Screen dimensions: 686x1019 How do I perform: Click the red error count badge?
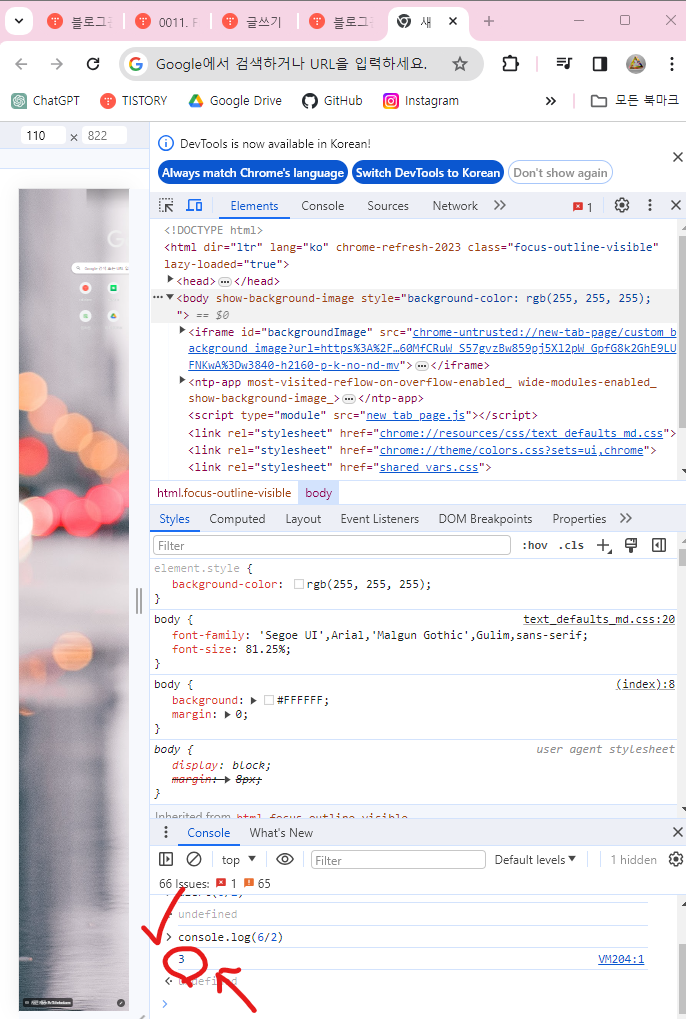(x=582, y=207)
